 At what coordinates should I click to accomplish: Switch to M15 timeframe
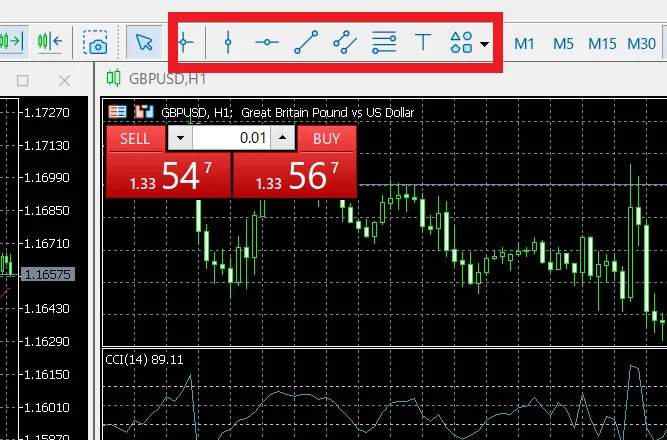(602, 43)
